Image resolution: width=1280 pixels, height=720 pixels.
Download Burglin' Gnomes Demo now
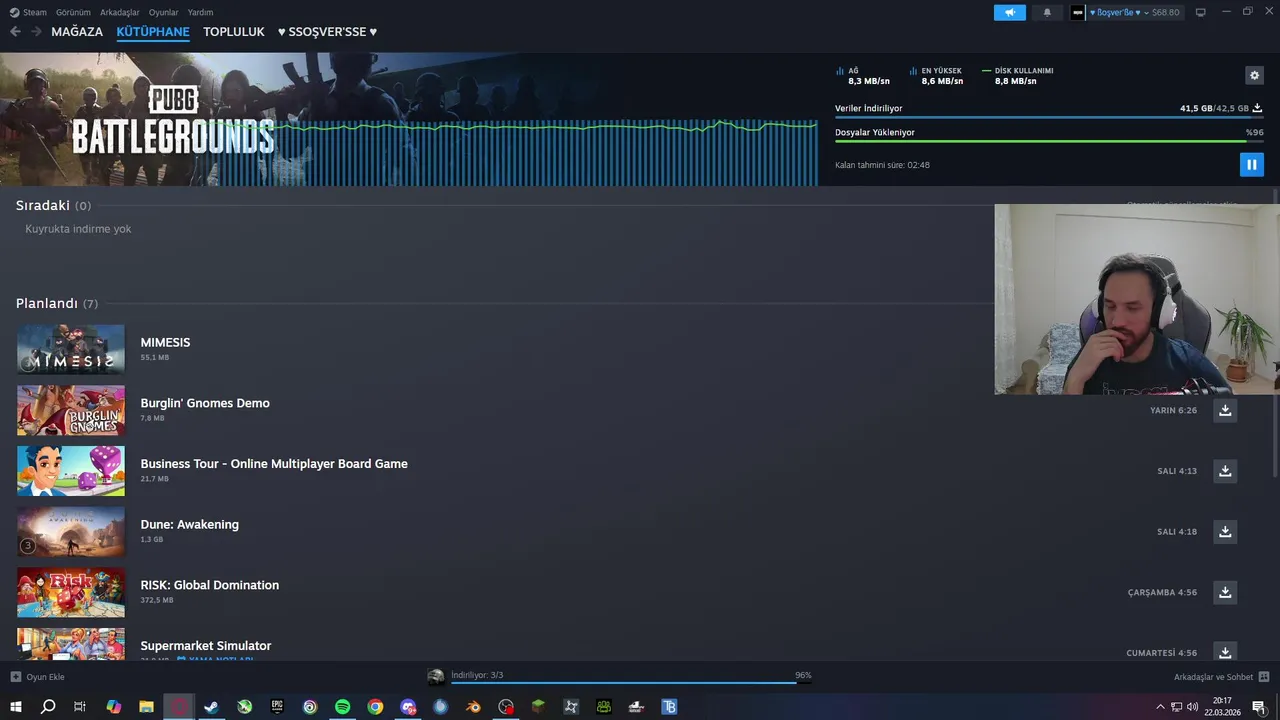1225,410
